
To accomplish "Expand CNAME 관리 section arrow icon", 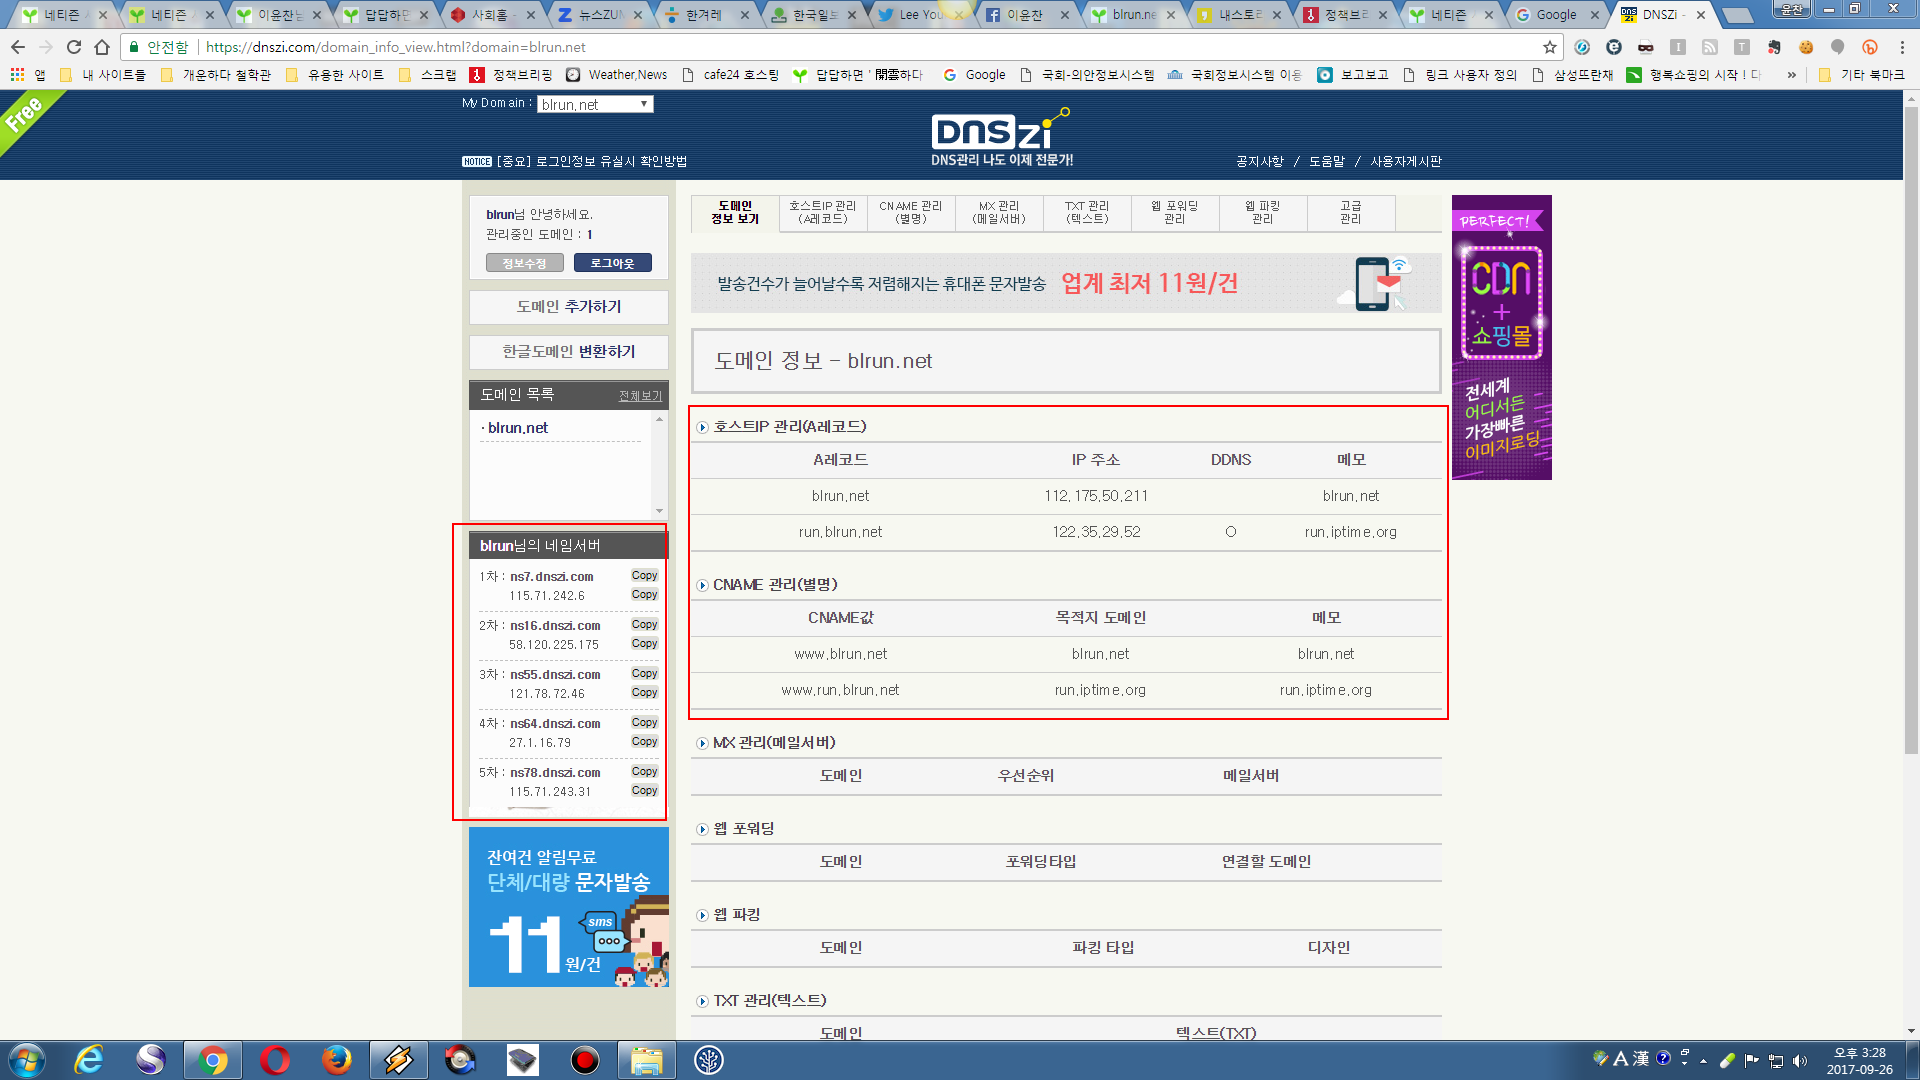I will [703, 585].
